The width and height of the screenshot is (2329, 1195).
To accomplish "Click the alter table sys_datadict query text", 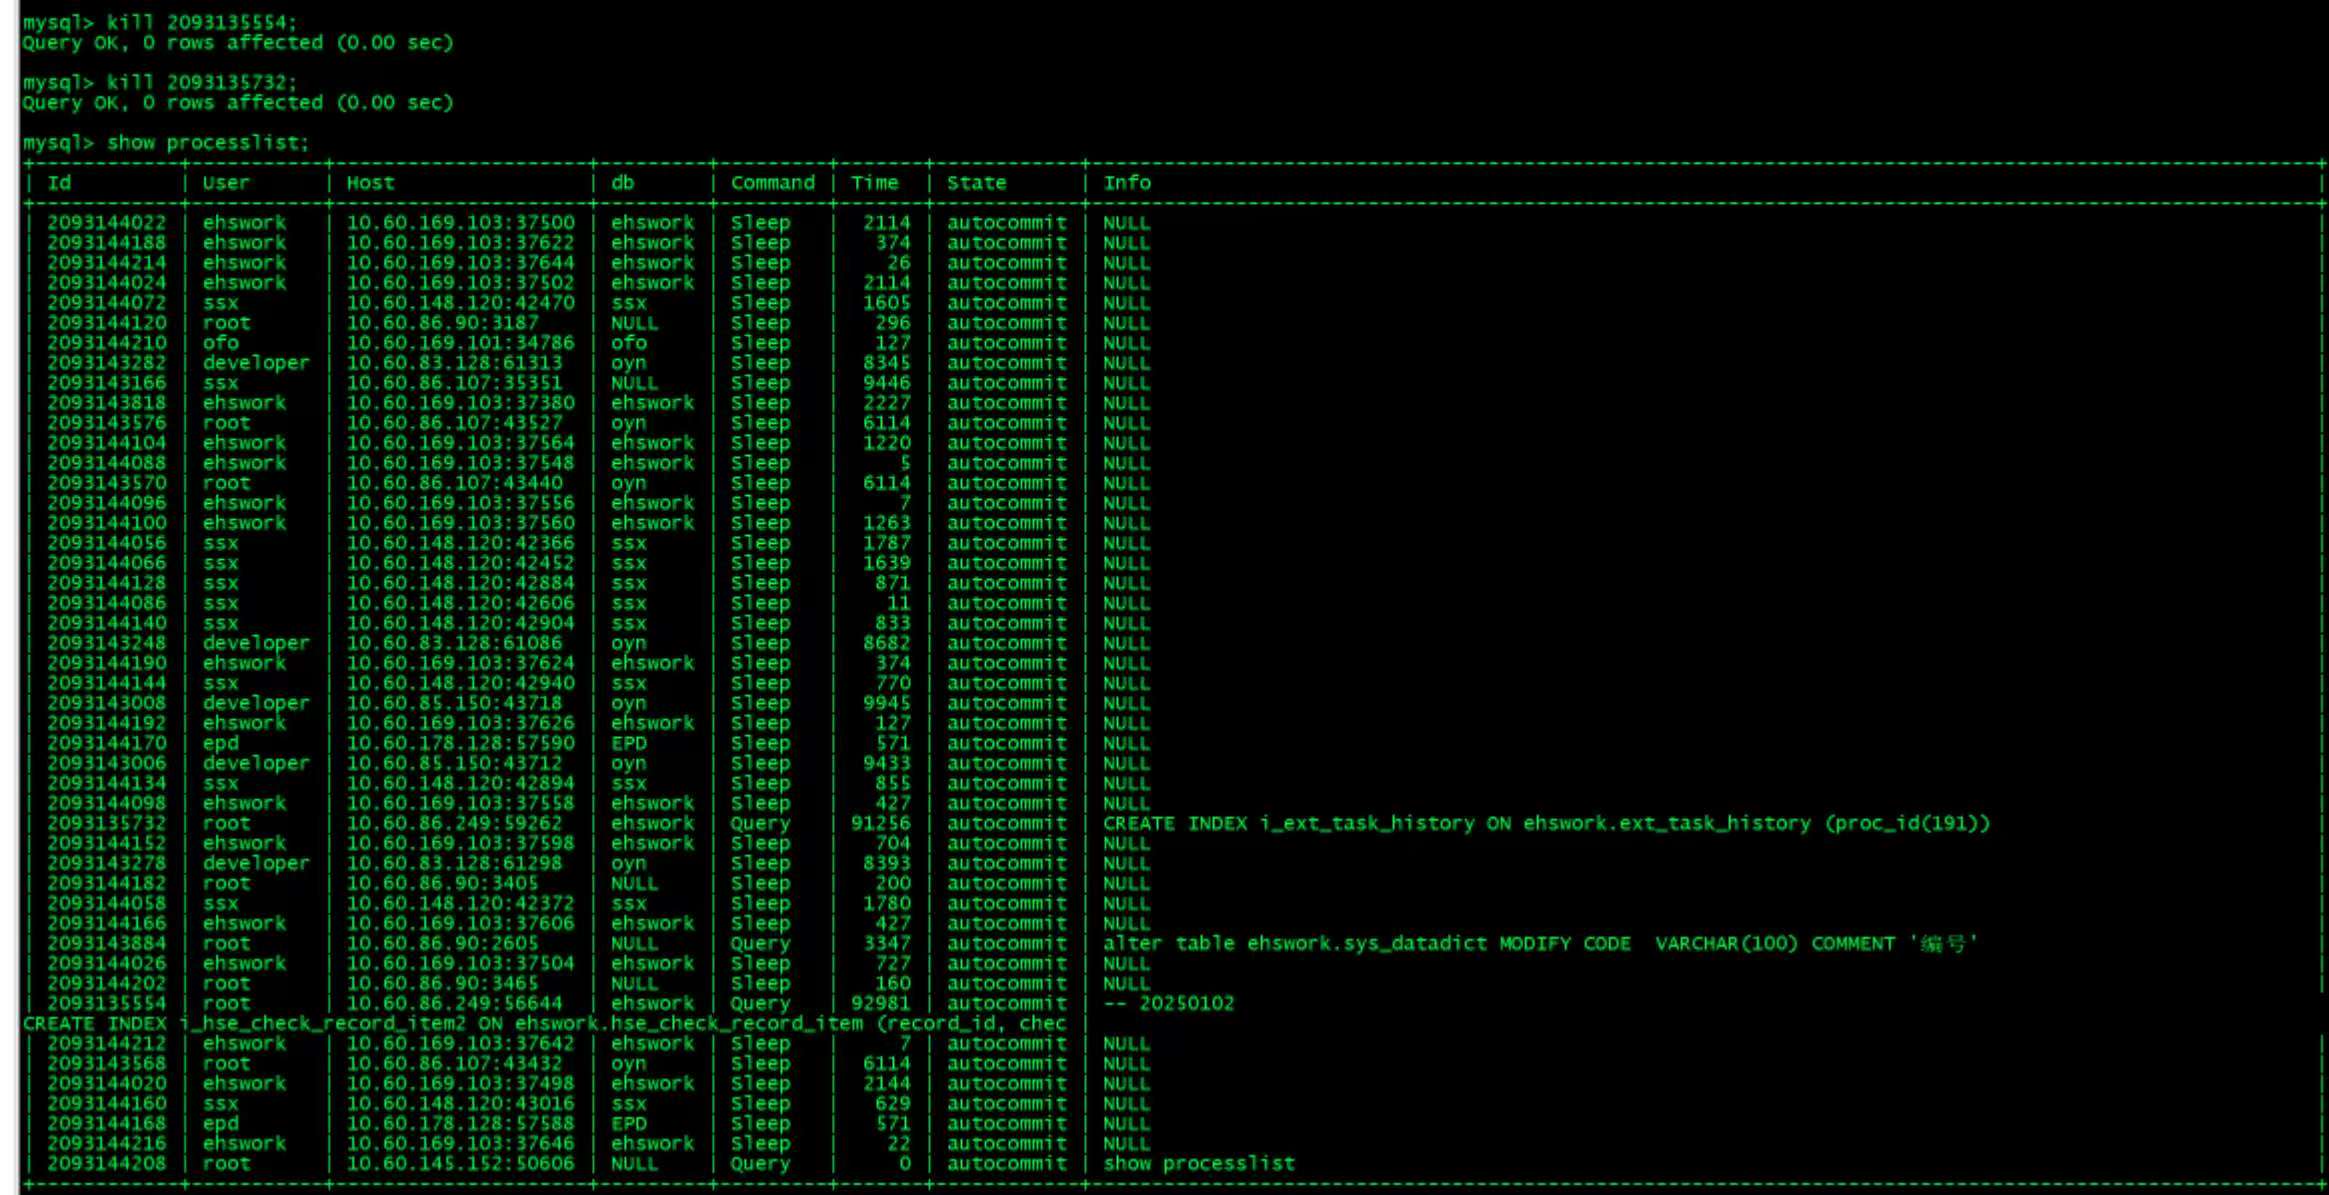I will pos(1540,943).
